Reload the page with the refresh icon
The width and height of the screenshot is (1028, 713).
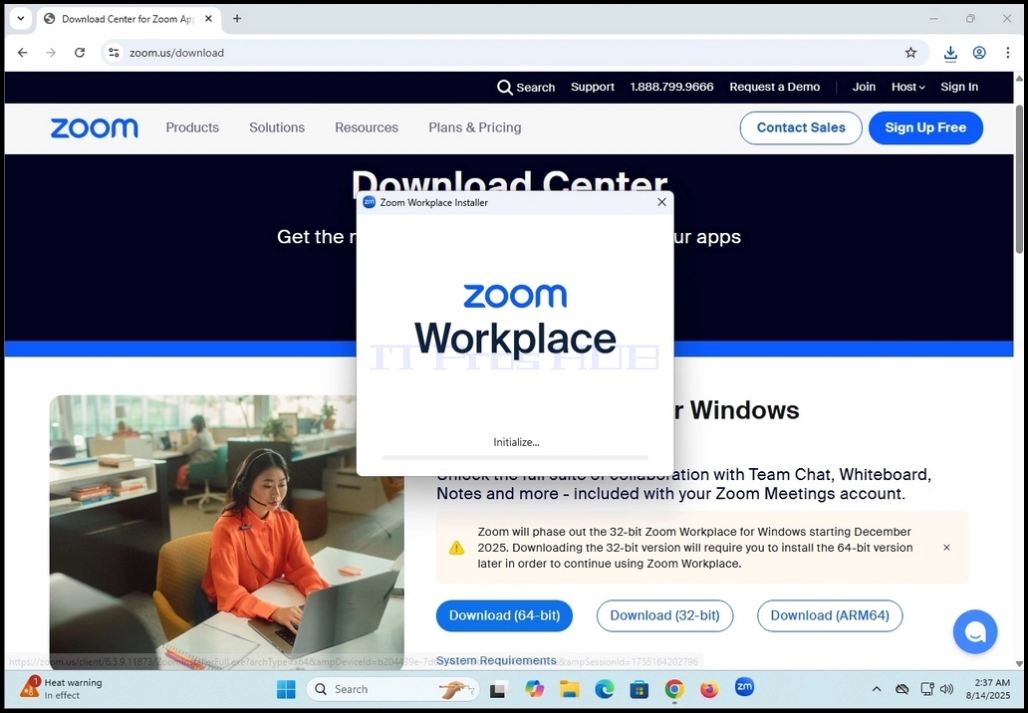point(79,52)
